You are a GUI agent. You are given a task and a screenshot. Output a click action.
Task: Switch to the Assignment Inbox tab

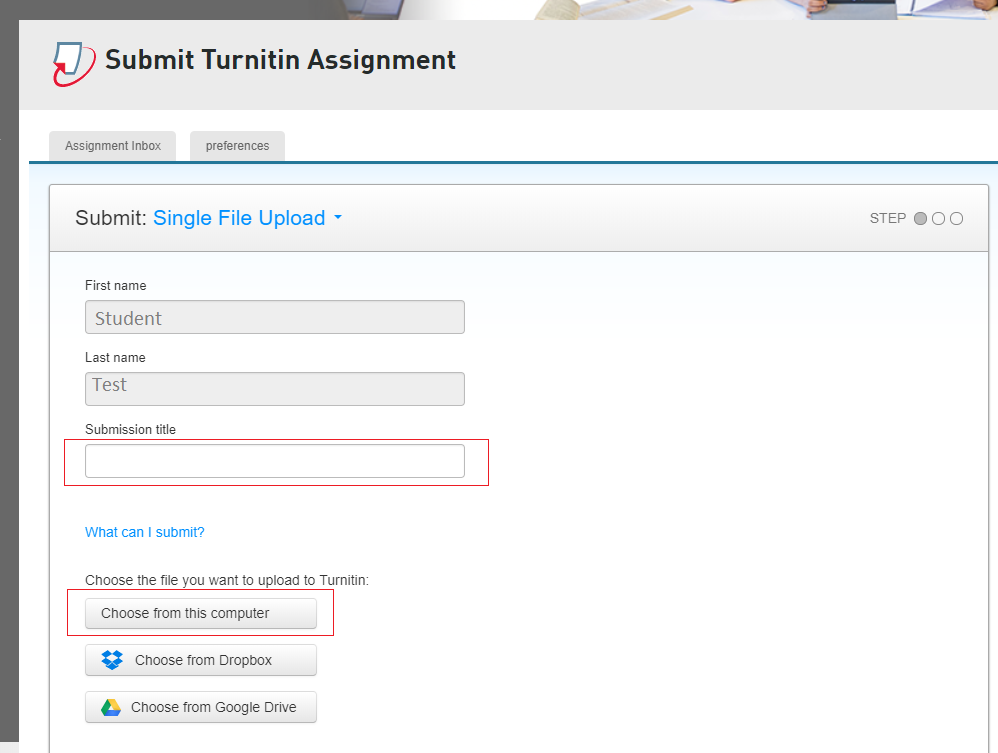(x=113, y=146)
